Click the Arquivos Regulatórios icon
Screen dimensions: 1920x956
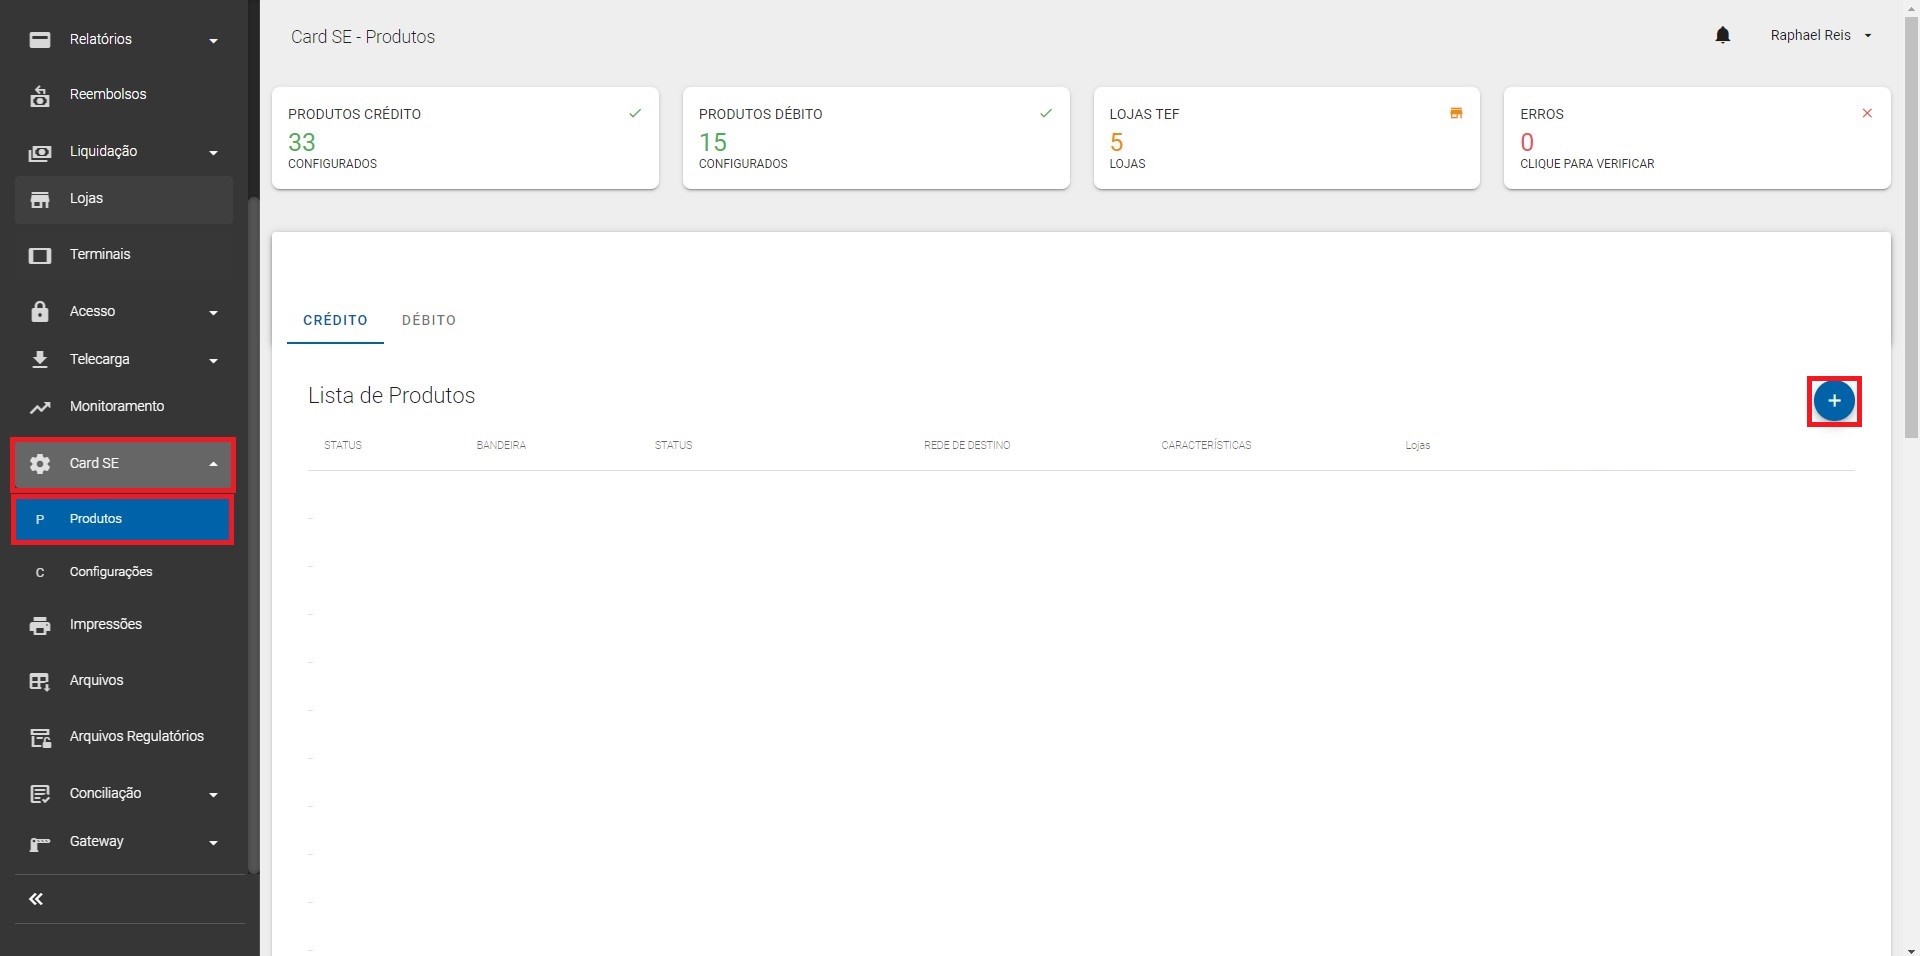pos(40,737)
